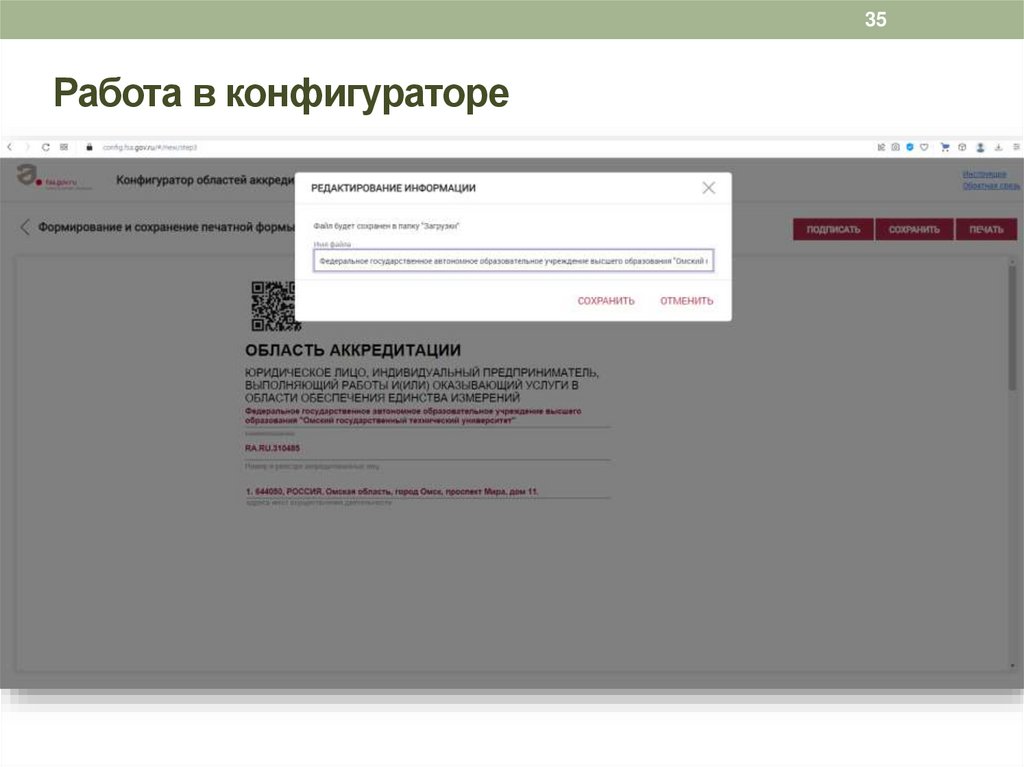Open the shopping cart toolbar icon
The image size is (1024, 767).
click(944, 146)
